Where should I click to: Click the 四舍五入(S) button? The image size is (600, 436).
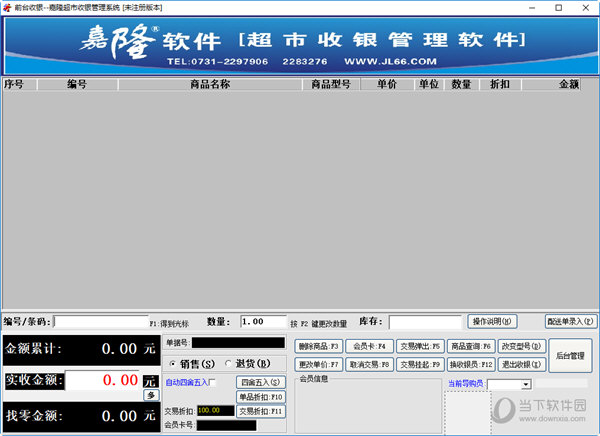tap(260, 382)
